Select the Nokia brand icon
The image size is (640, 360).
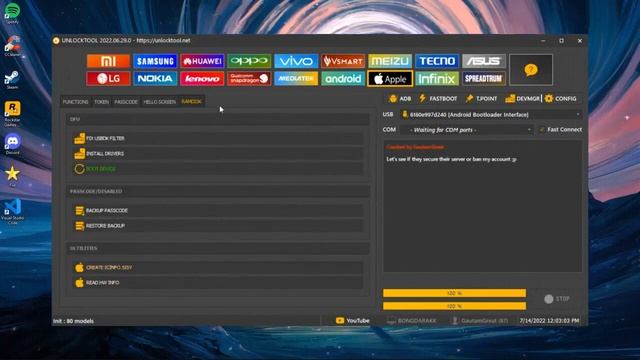(155, 78)
